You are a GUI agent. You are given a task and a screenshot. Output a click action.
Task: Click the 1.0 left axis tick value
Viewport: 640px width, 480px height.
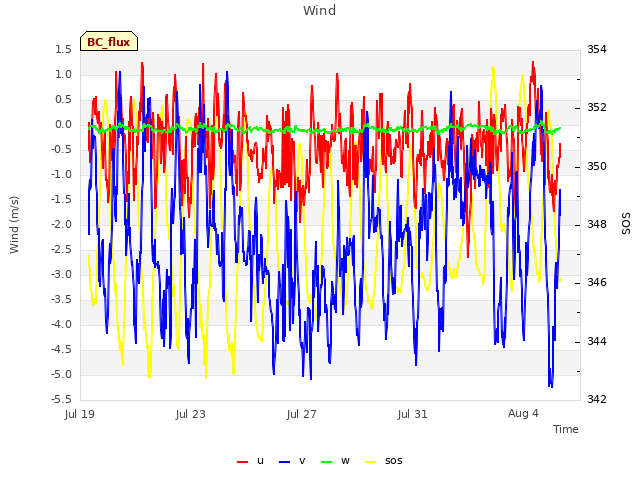click(x=64, y=74)
